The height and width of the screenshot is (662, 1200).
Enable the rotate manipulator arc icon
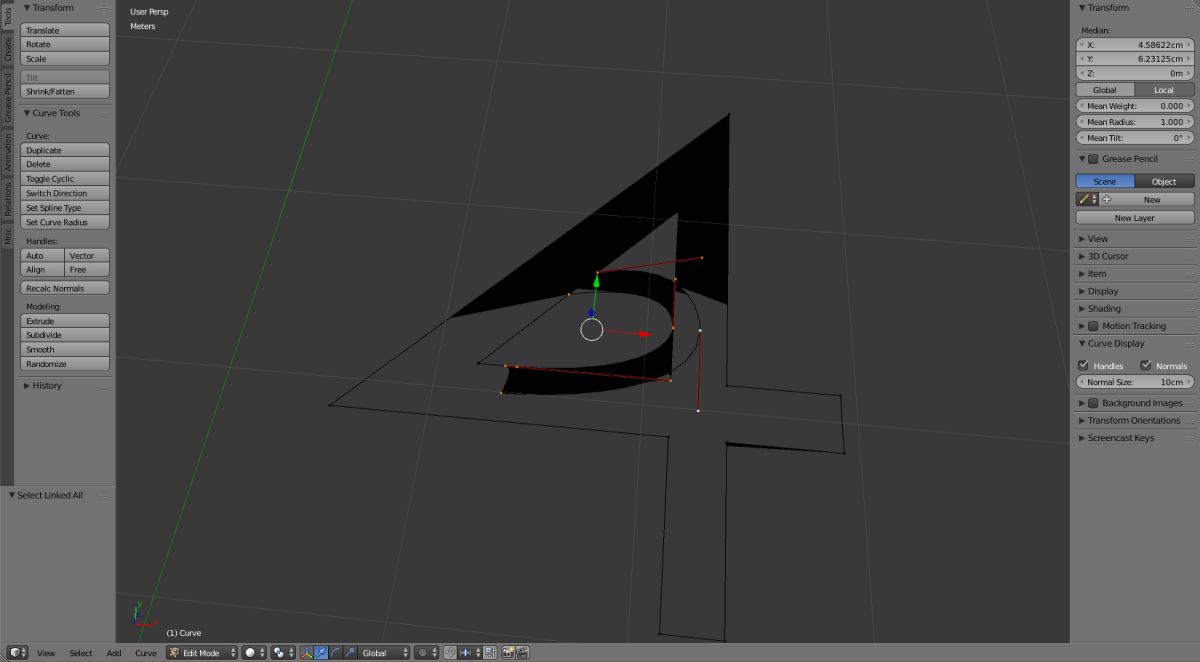[x=335, y=652]
